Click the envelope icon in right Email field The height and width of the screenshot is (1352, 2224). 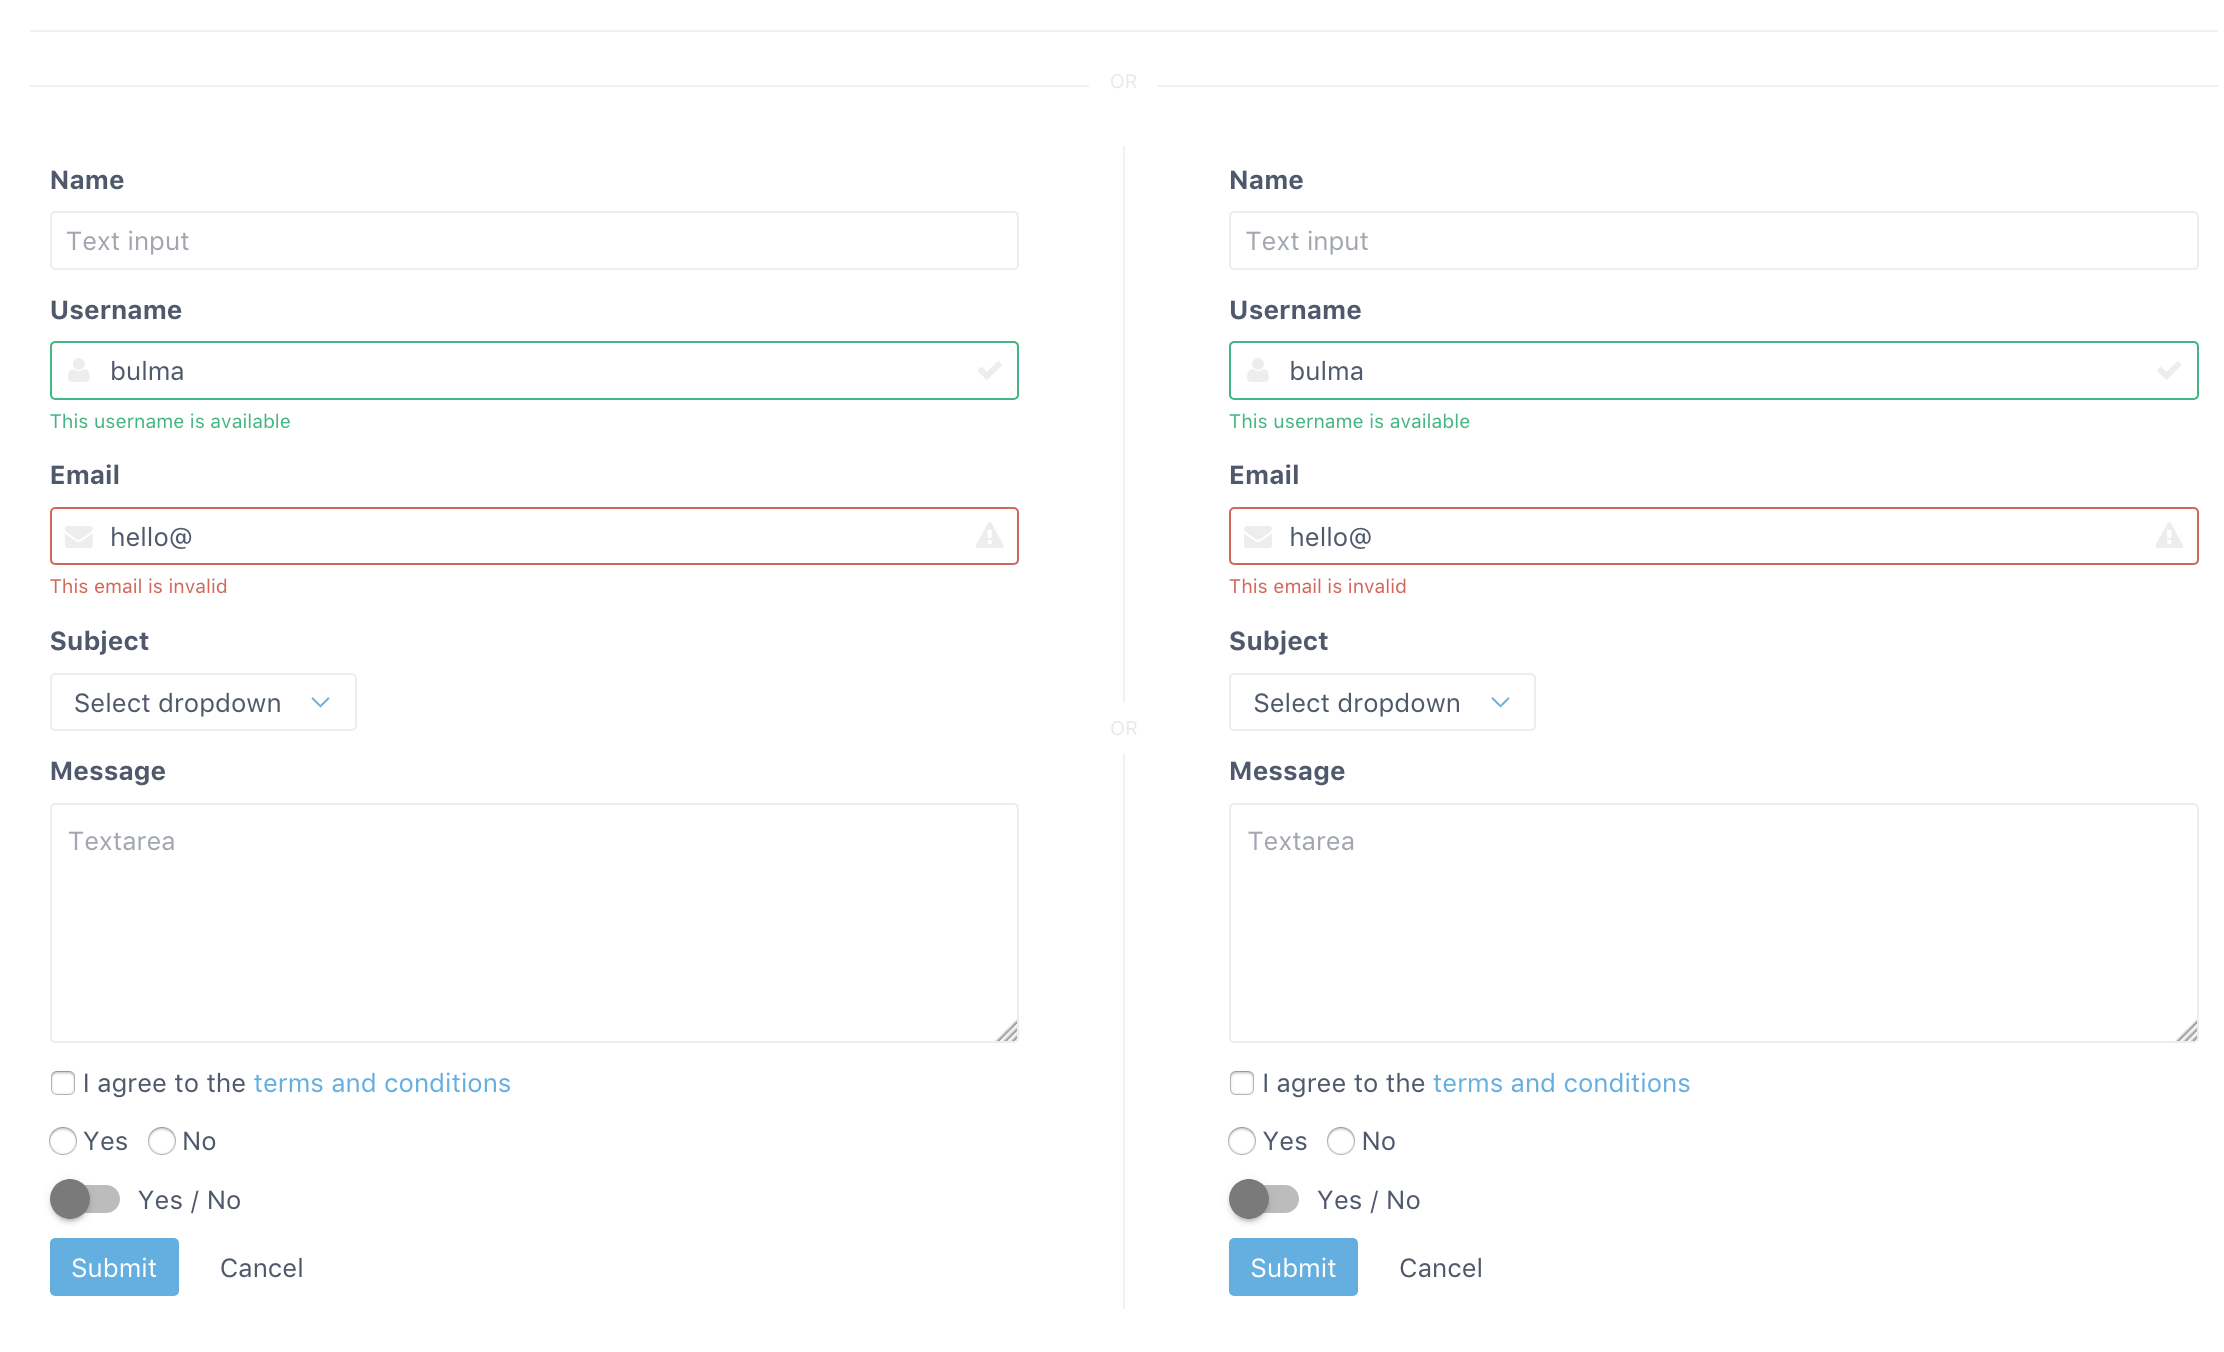pyautogui.click(x=1258, y=537)
